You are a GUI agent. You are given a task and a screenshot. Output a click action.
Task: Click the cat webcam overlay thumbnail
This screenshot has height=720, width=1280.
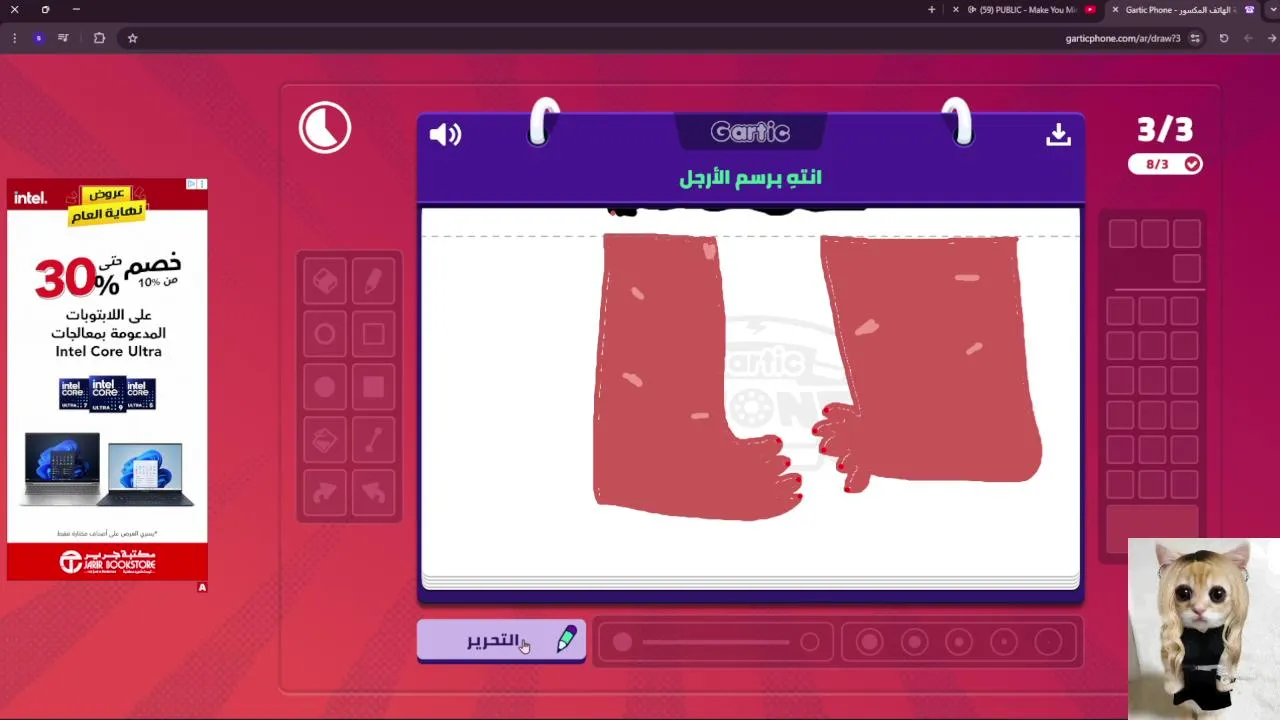[x=1204, y=629]
